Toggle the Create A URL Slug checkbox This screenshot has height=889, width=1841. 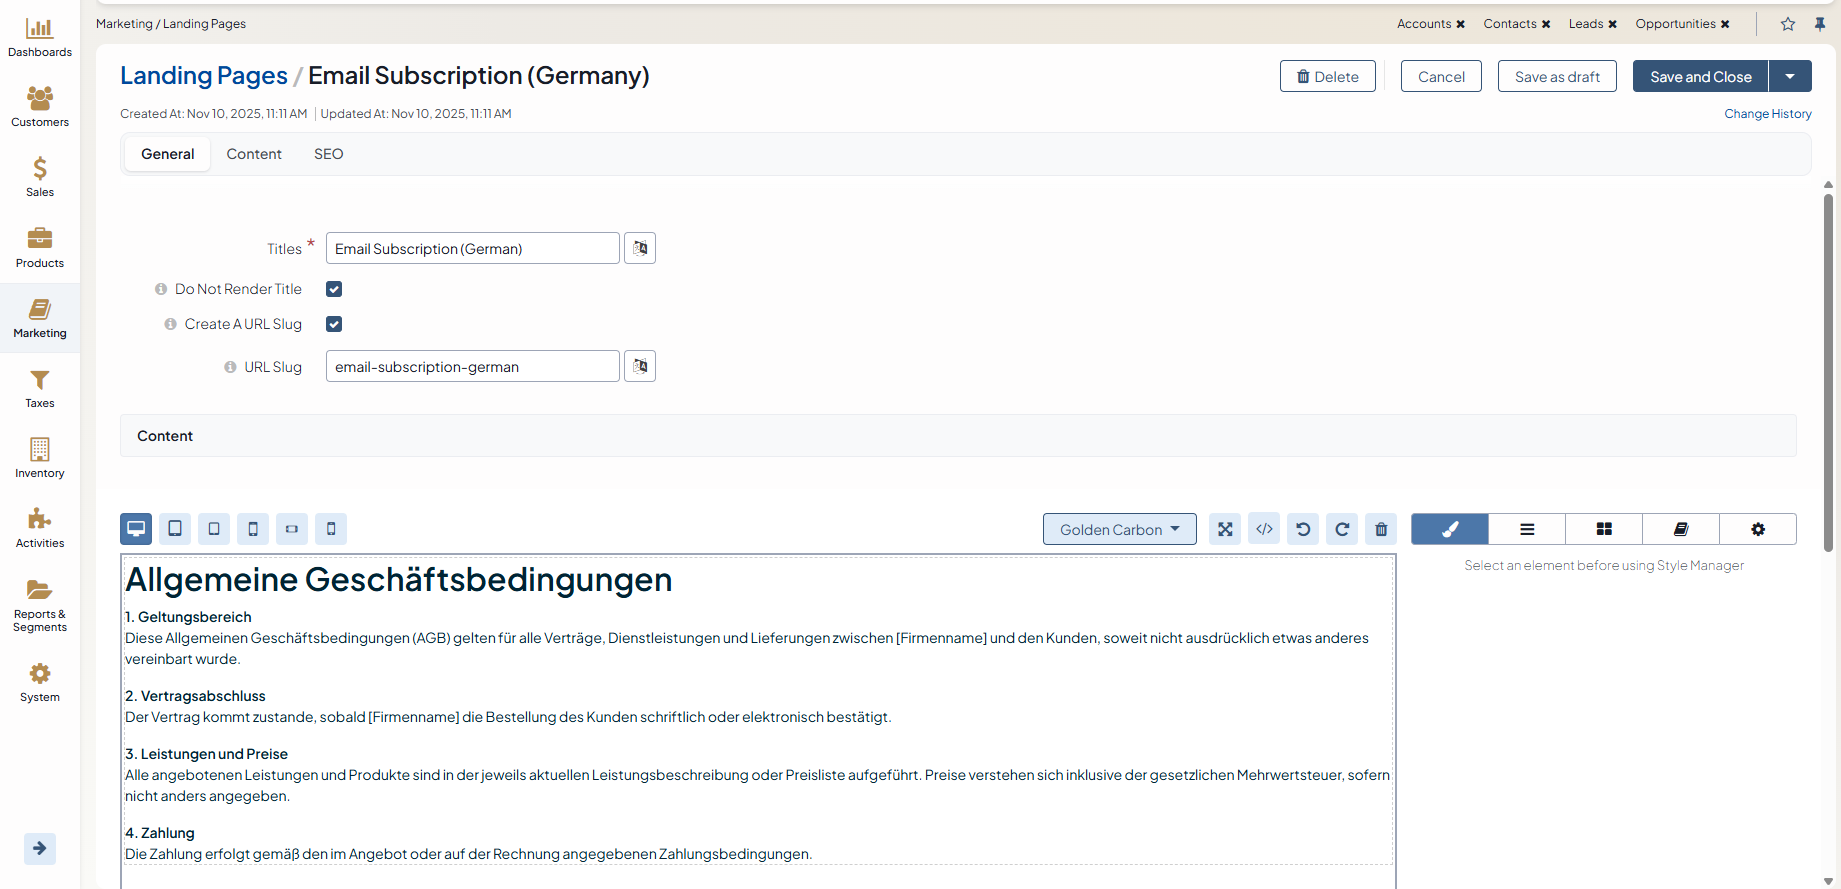334,324
